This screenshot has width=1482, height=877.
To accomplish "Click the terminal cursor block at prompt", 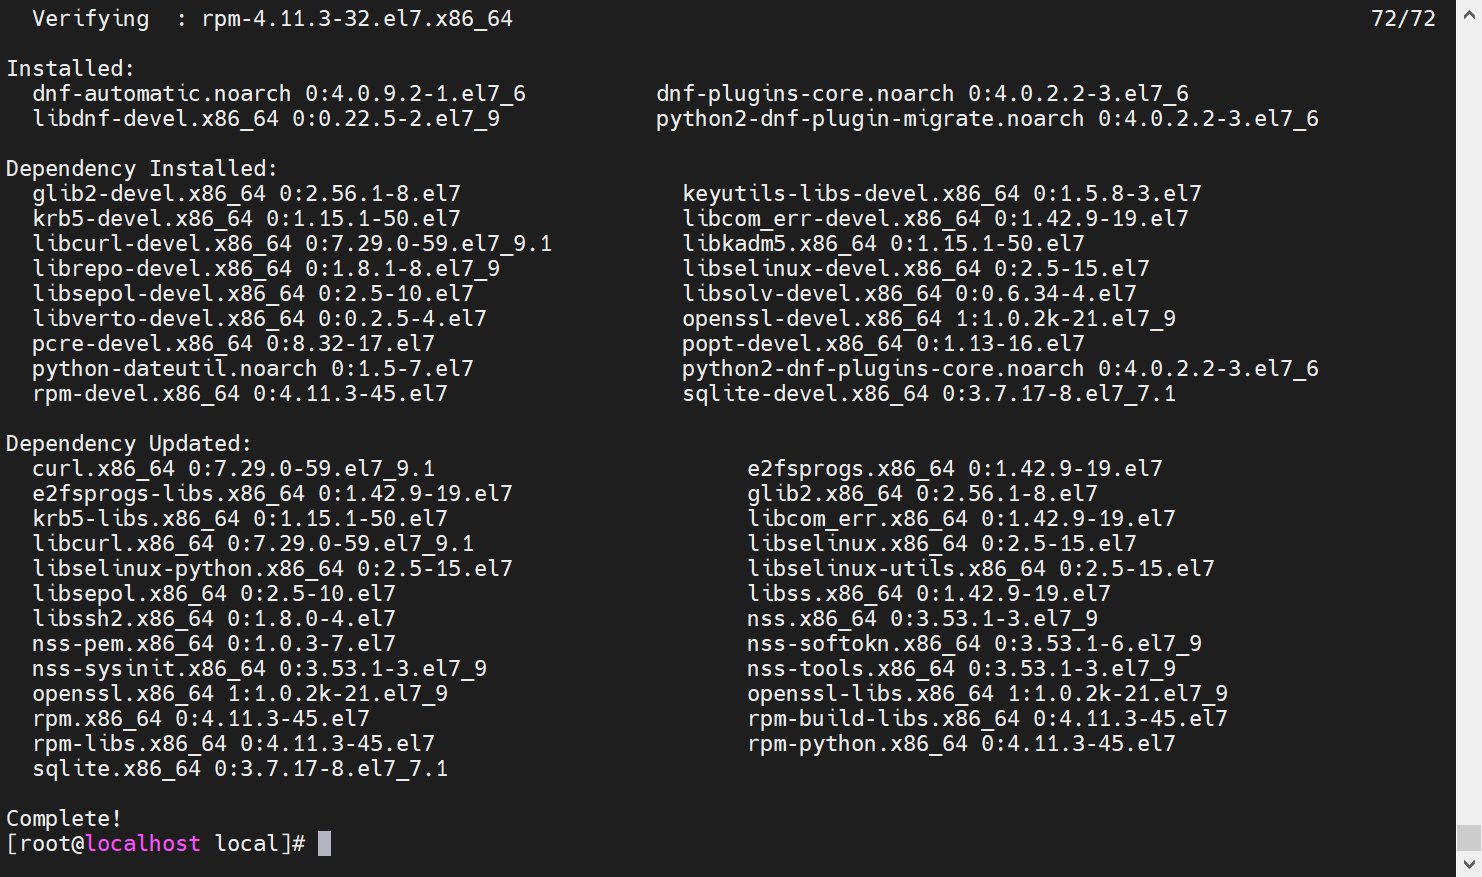I will click(x=324, y=843).
